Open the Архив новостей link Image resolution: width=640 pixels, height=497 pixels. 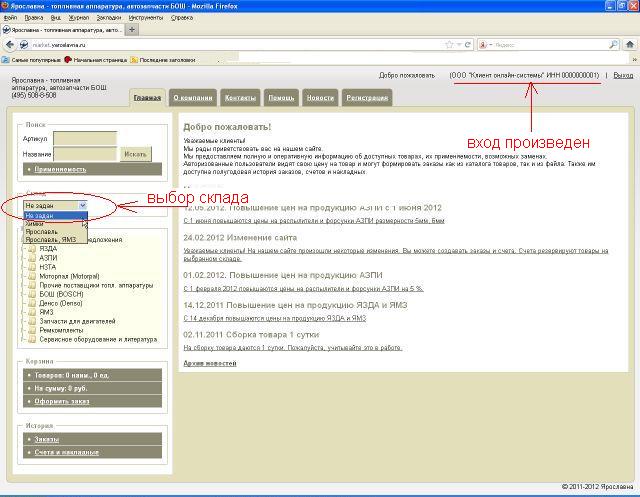pyautogui.click(x=208, y=363)
